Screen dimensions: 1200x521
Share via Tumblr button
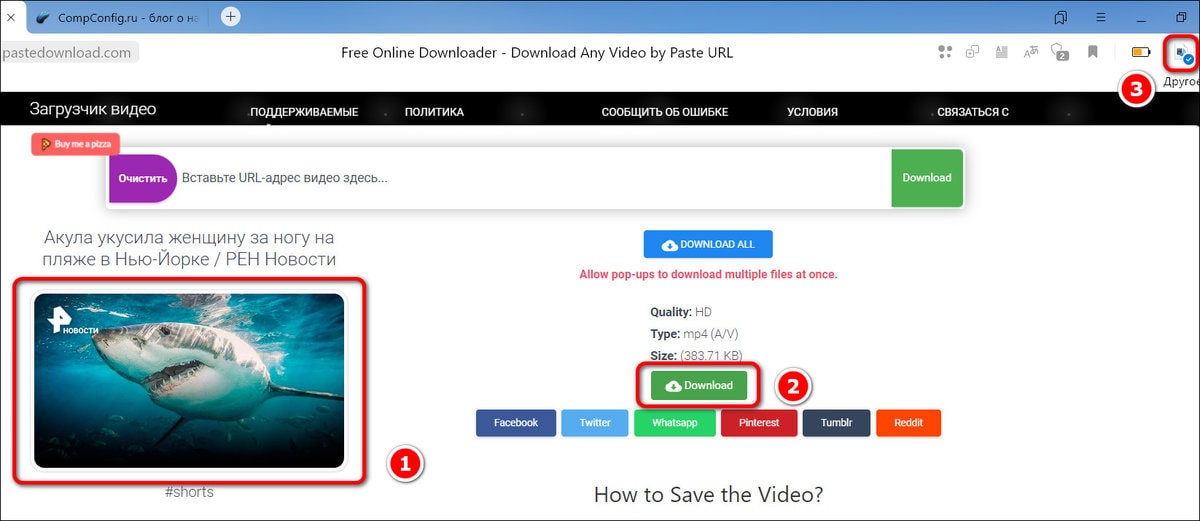(x=836, y=423)
